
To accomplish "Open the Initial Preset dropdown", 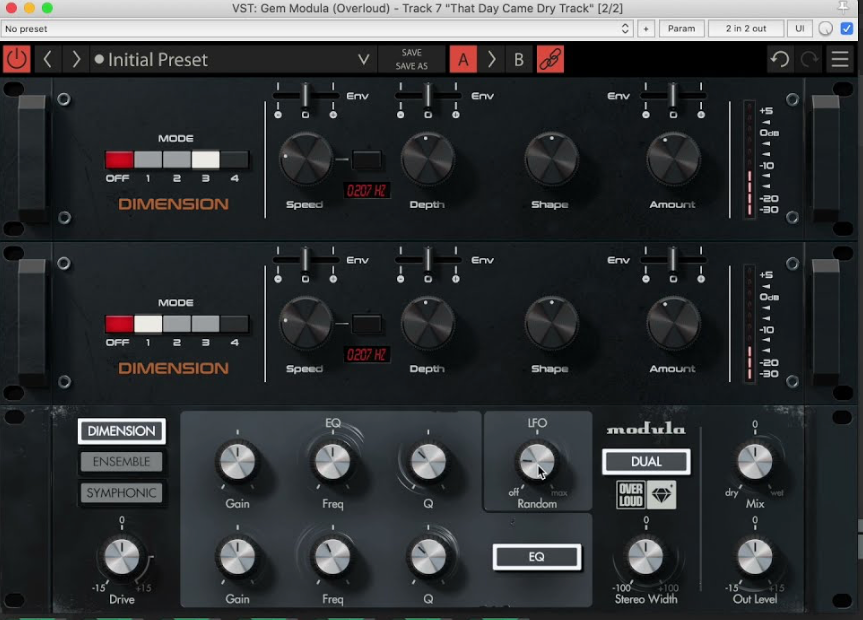I will pos(233,59).
